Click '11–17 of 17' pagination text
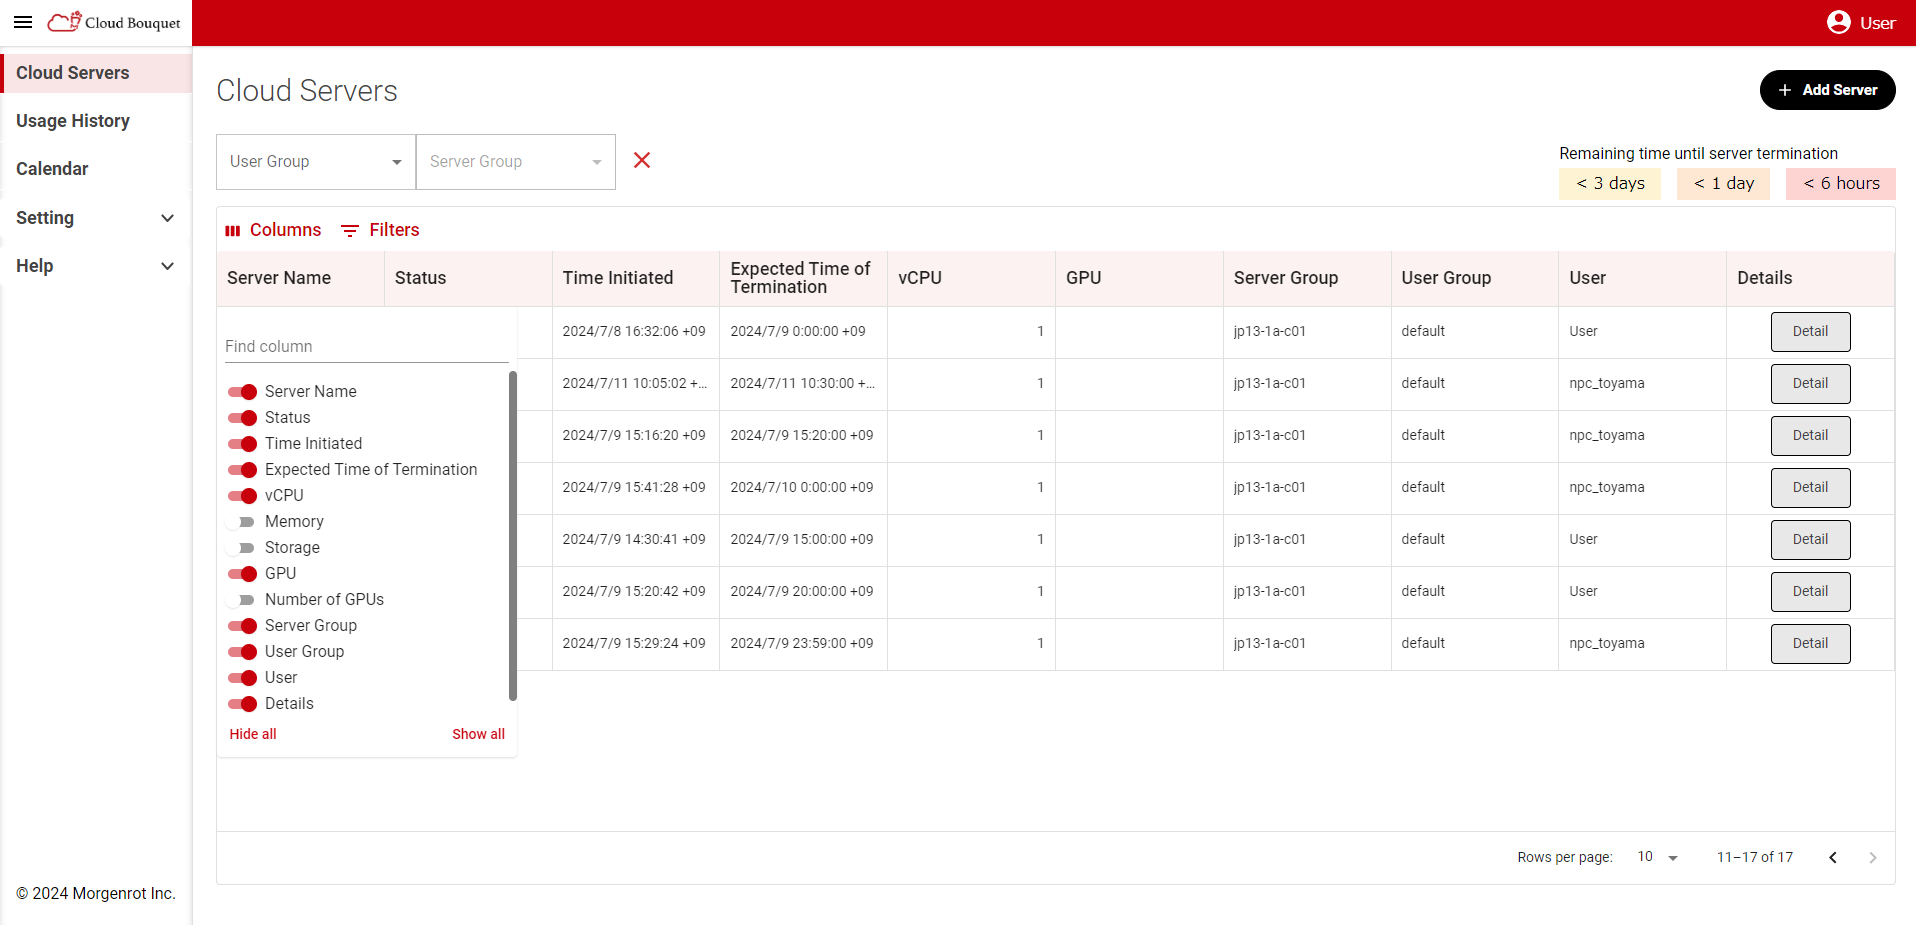 1755,857
